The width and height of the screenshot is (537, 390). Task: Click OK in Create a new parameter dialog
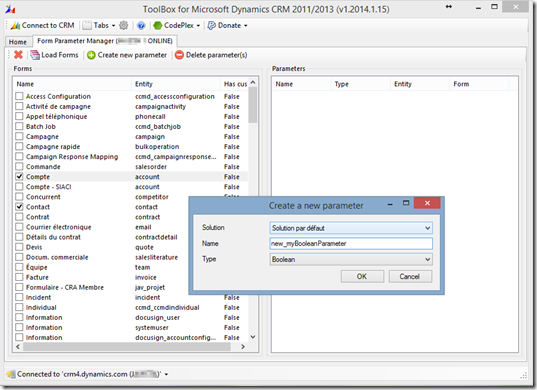(362, 276)
